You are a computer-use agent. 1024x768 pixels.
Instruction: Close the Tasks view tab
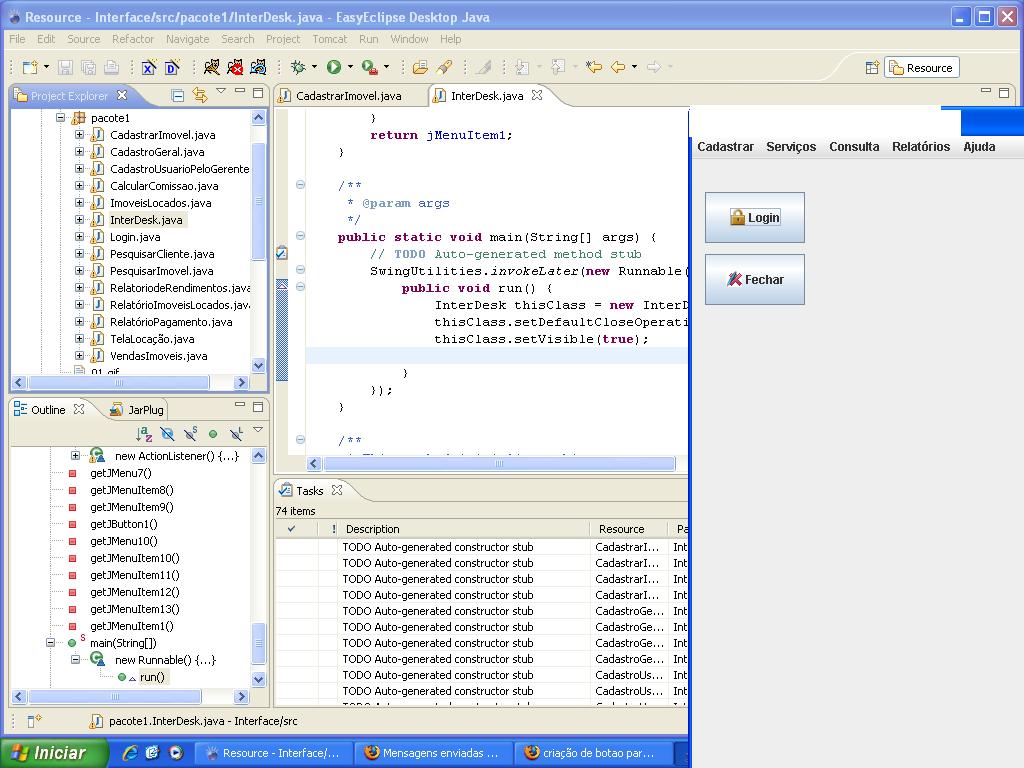click(337, 490)
